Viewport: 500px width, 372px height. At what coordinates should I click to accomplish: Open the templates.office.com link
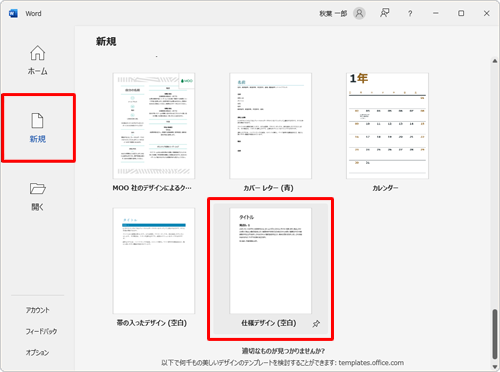click(371, 363)
